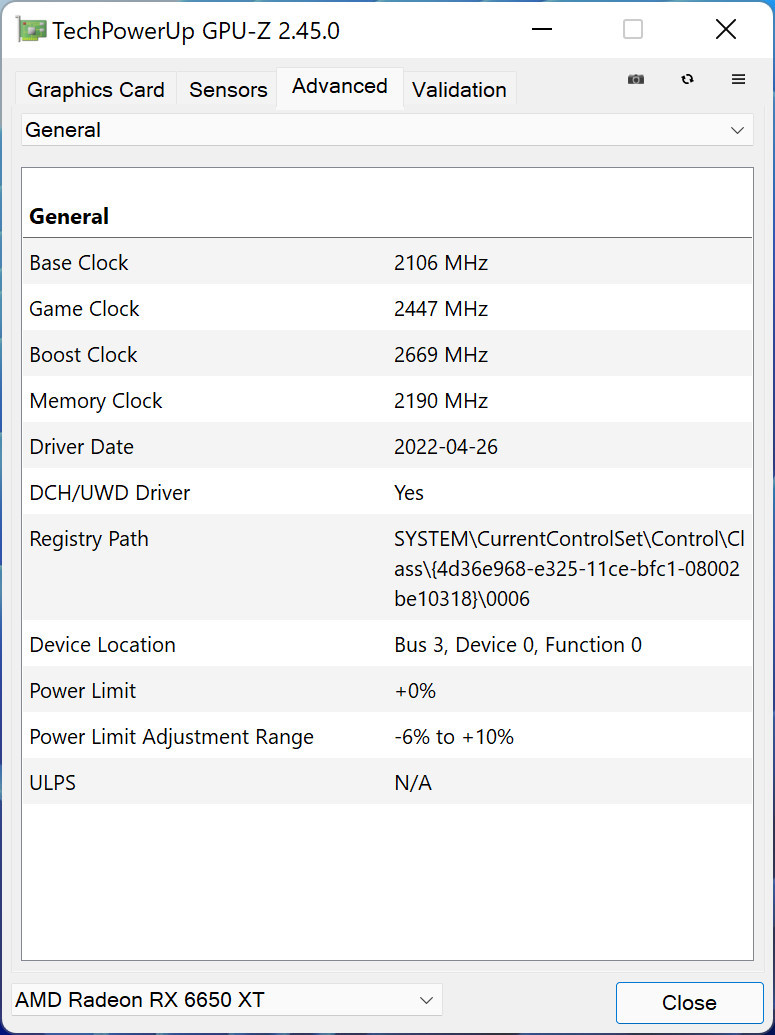Click the ULPS N/A value
Viewport: 775px width, 1035px height.
[413, 784]
